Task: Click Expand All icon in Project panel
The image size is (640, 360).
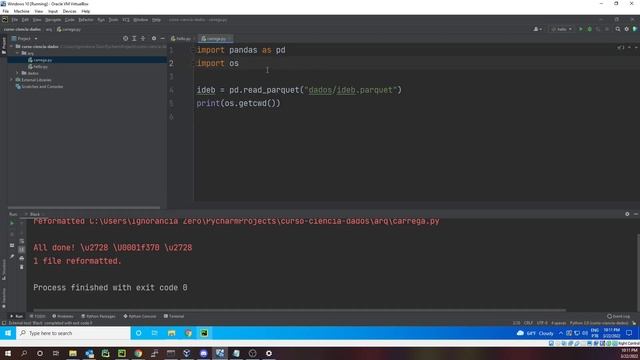Action: (x=134, y=38)
